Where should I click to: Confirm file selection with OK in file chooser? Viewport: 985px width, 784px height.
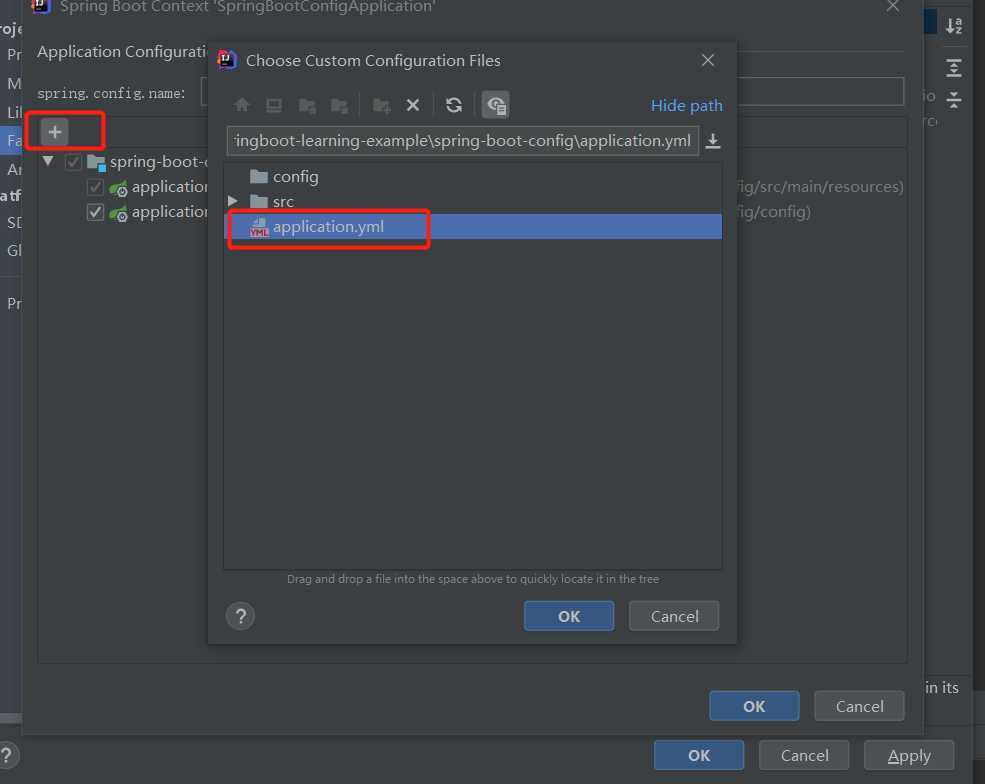pyautogui.click(x=569, y=616)
